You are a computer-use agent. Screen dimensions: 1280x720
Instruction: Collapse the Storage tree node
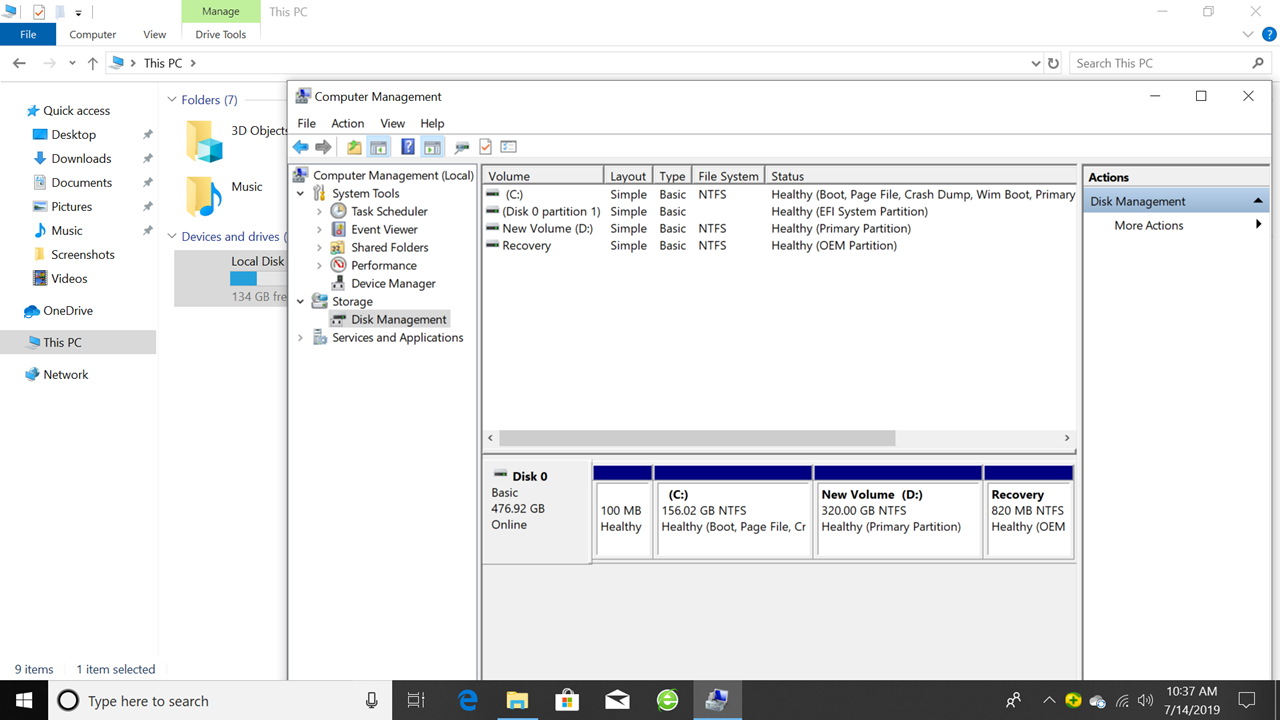click(301, 302)
